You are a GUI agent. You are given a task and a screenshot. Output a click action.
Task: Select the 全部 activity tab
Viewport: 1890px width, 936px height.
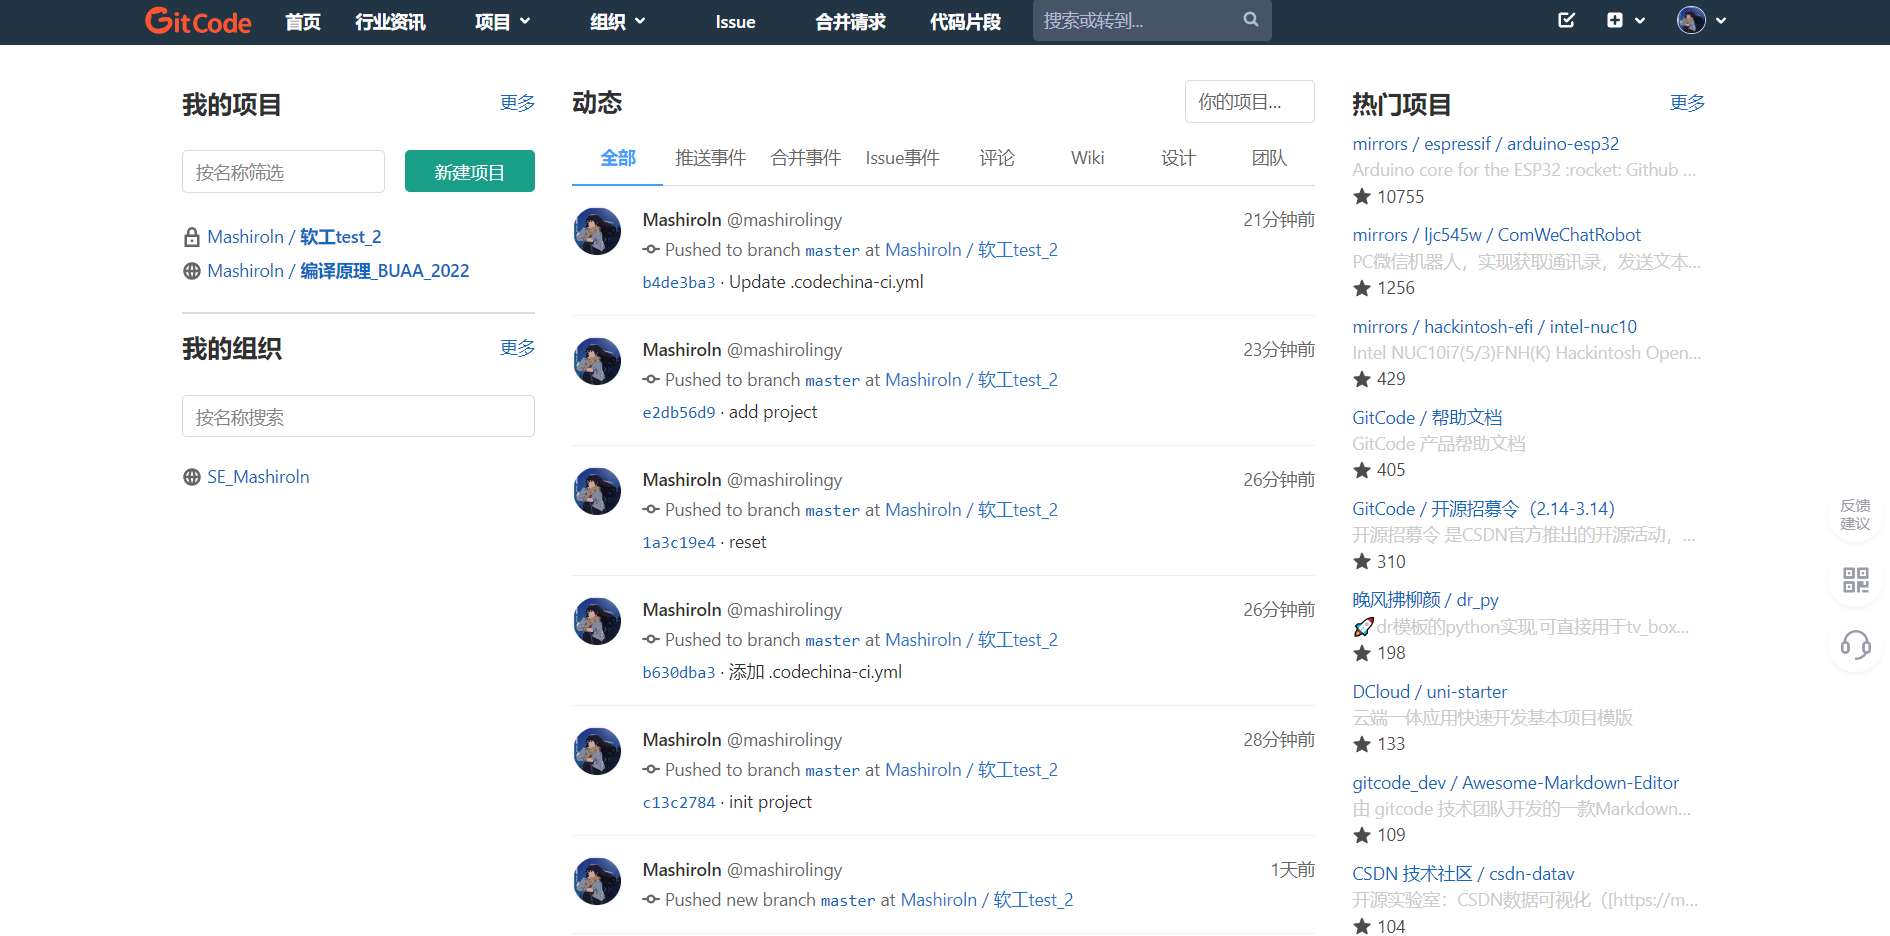(618, 158)
